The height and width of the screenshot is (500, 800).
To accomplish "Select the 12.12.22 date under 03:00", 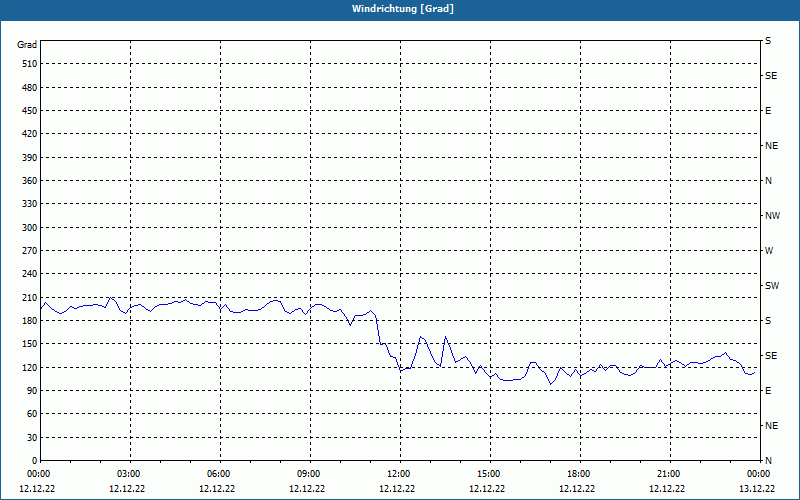I will coord(127,489).
